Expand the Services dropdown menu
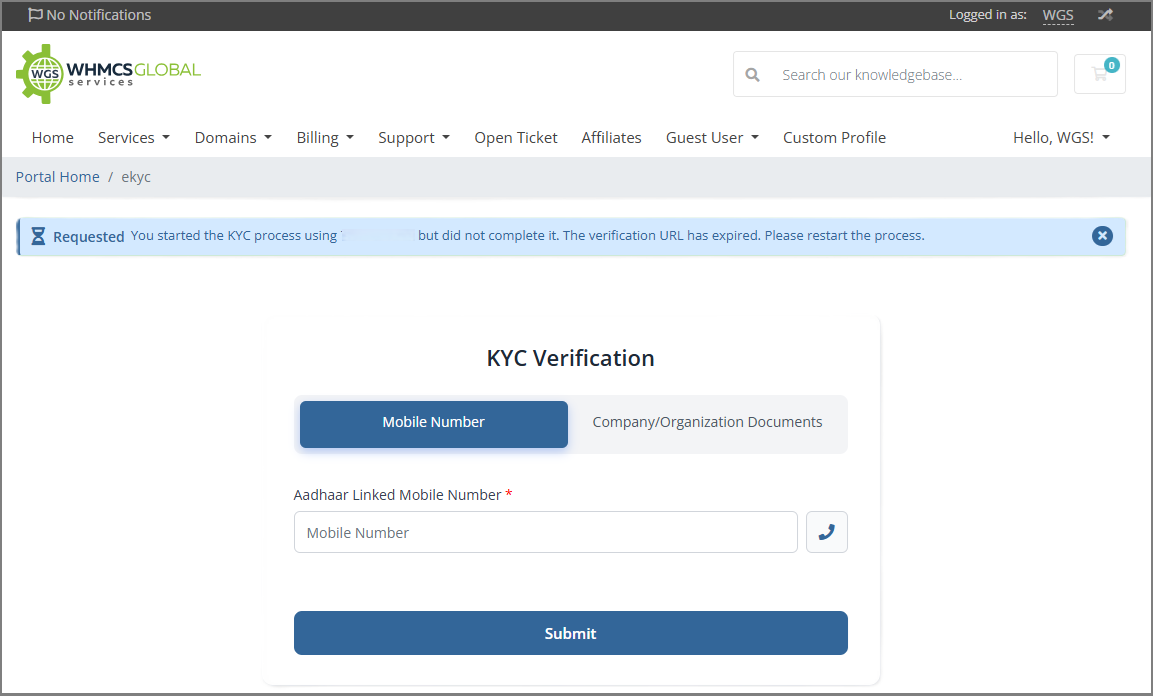The width and height of the screenshot is (1153, 696). [x=133, y=138]
